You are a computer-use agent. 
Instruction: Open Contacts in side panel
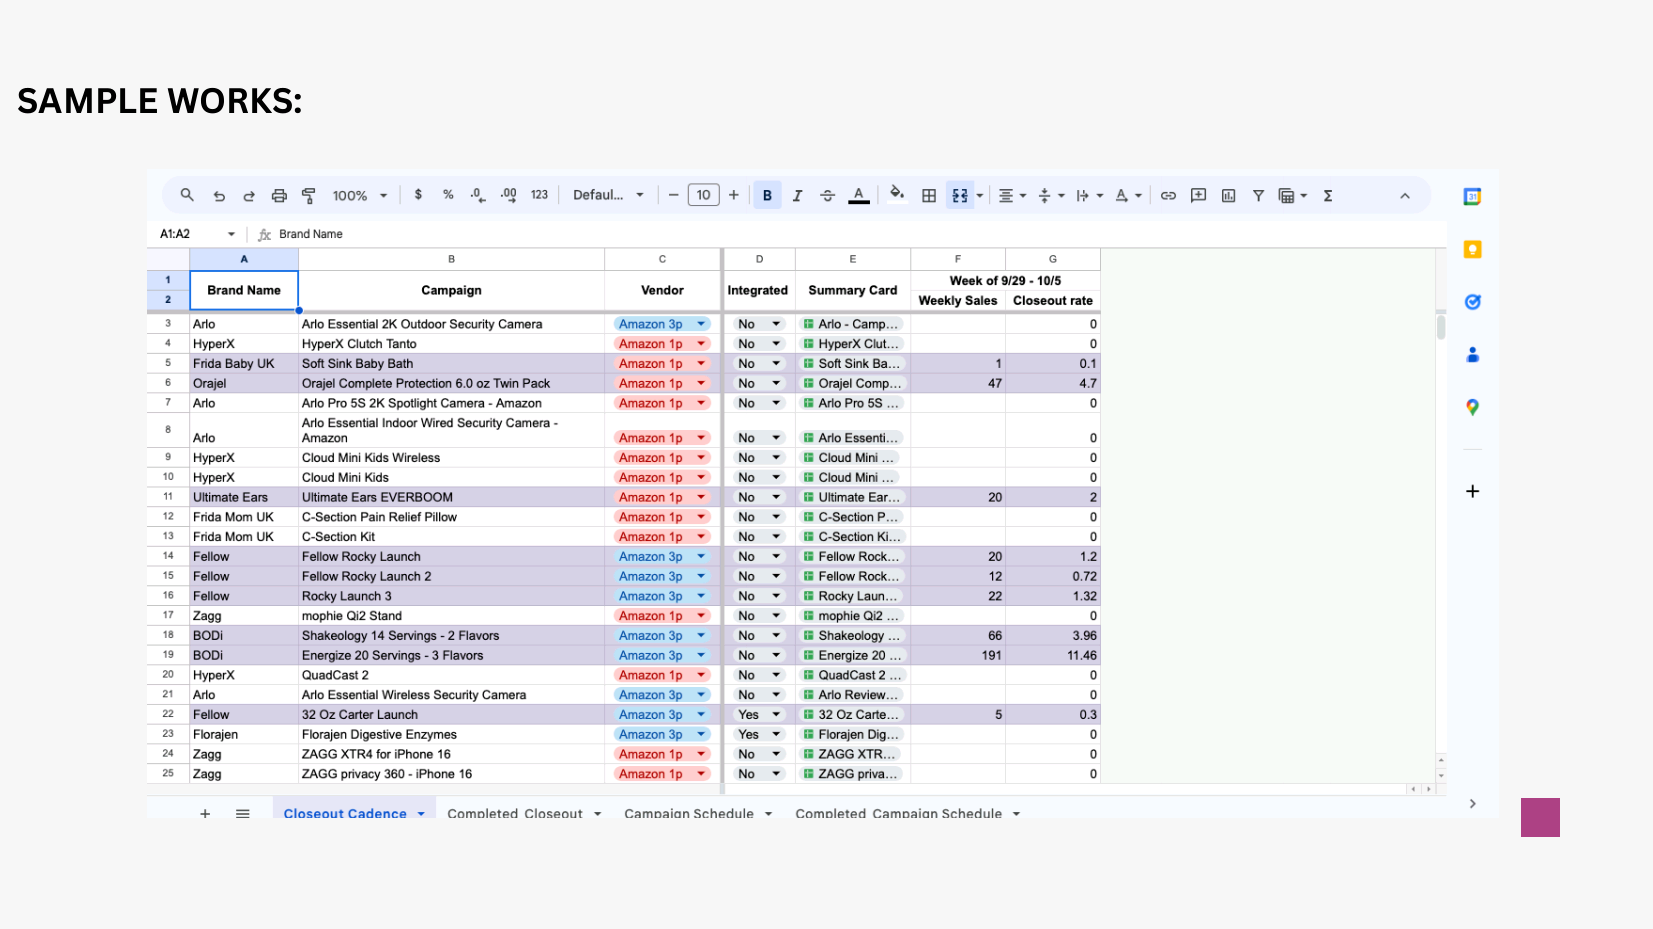pos(1472,354)
